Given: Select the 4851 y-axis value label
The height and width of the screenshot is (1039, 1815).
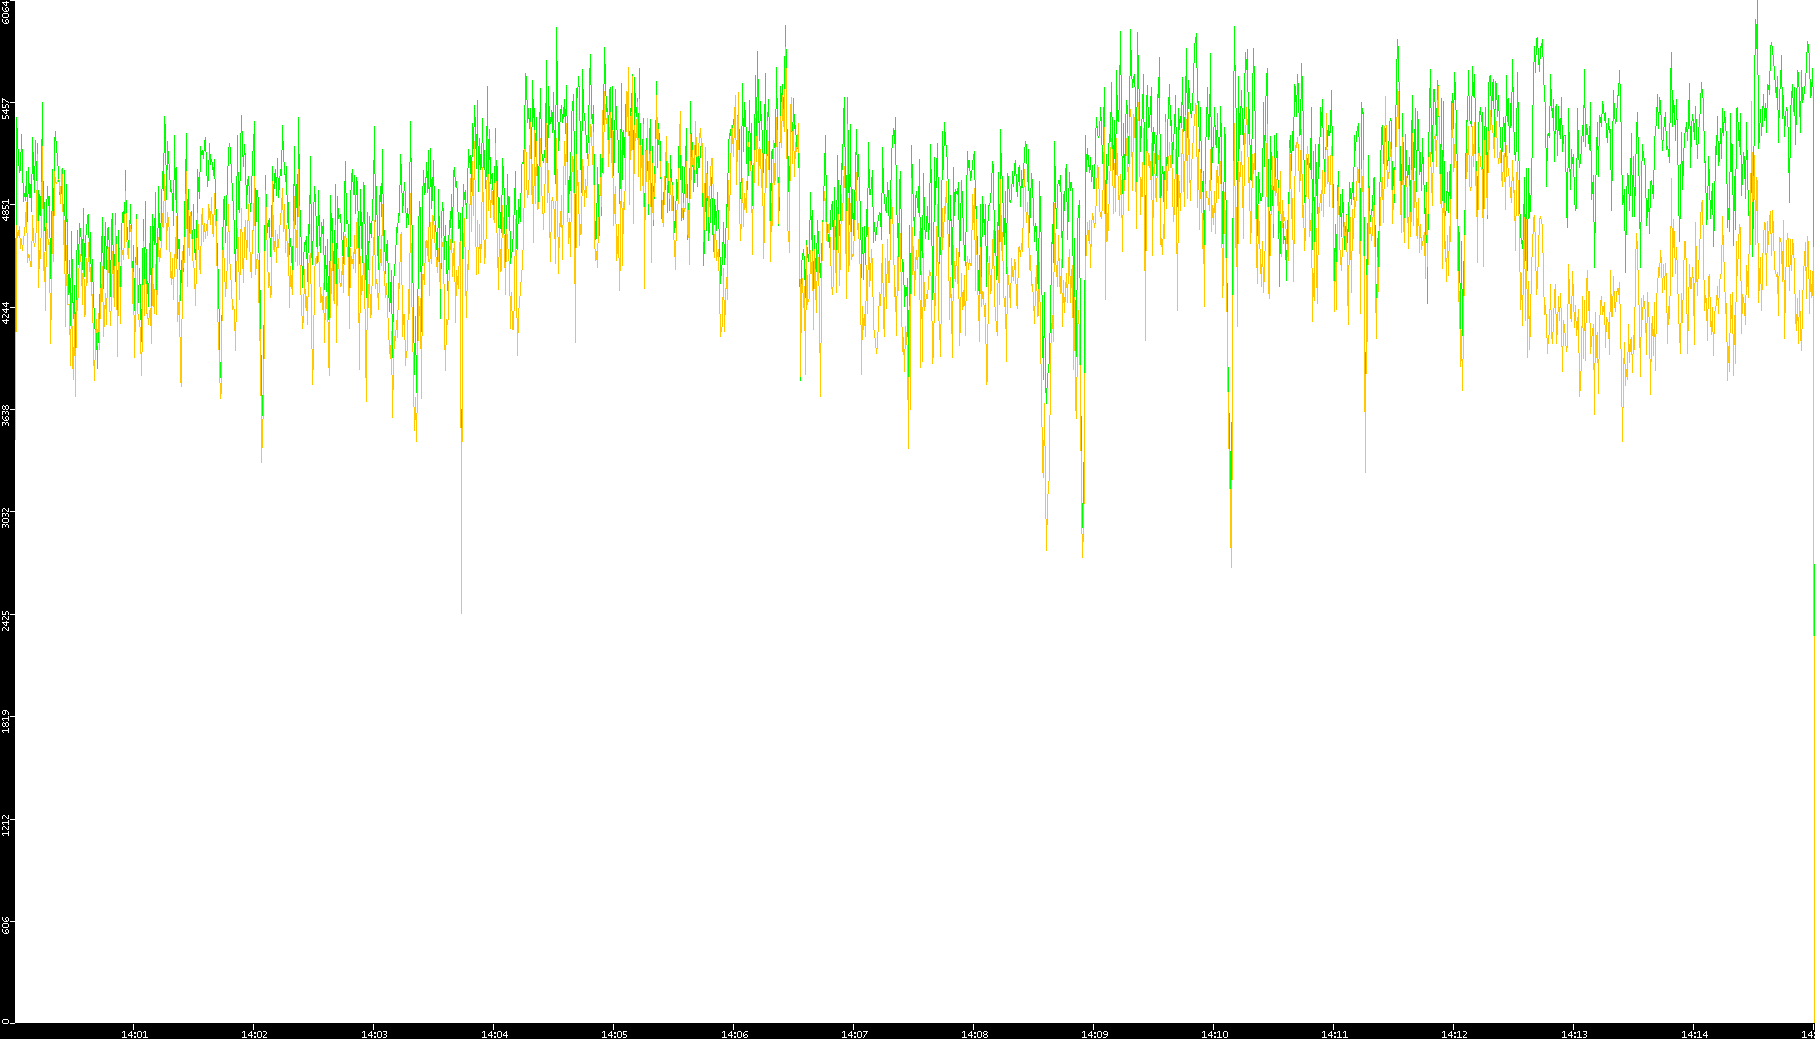Looking at the screenshot, I should coord(7,209).
